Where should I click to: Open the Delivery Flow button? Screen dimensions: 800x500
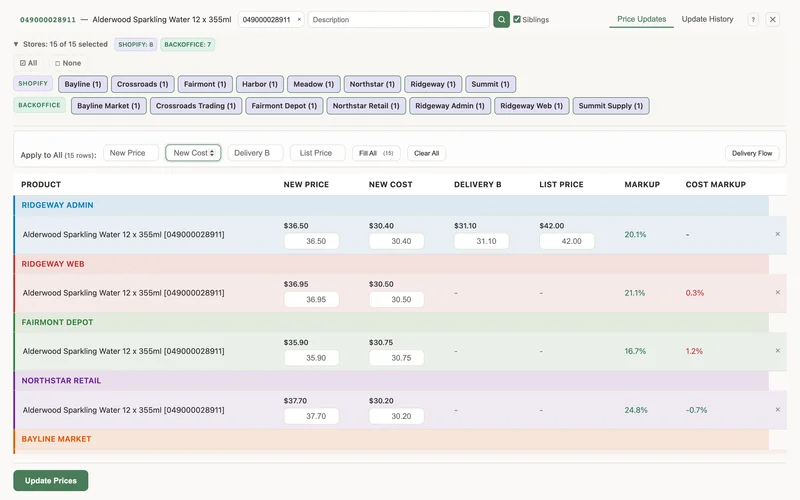pyautogui.click(x=752, y=153)
